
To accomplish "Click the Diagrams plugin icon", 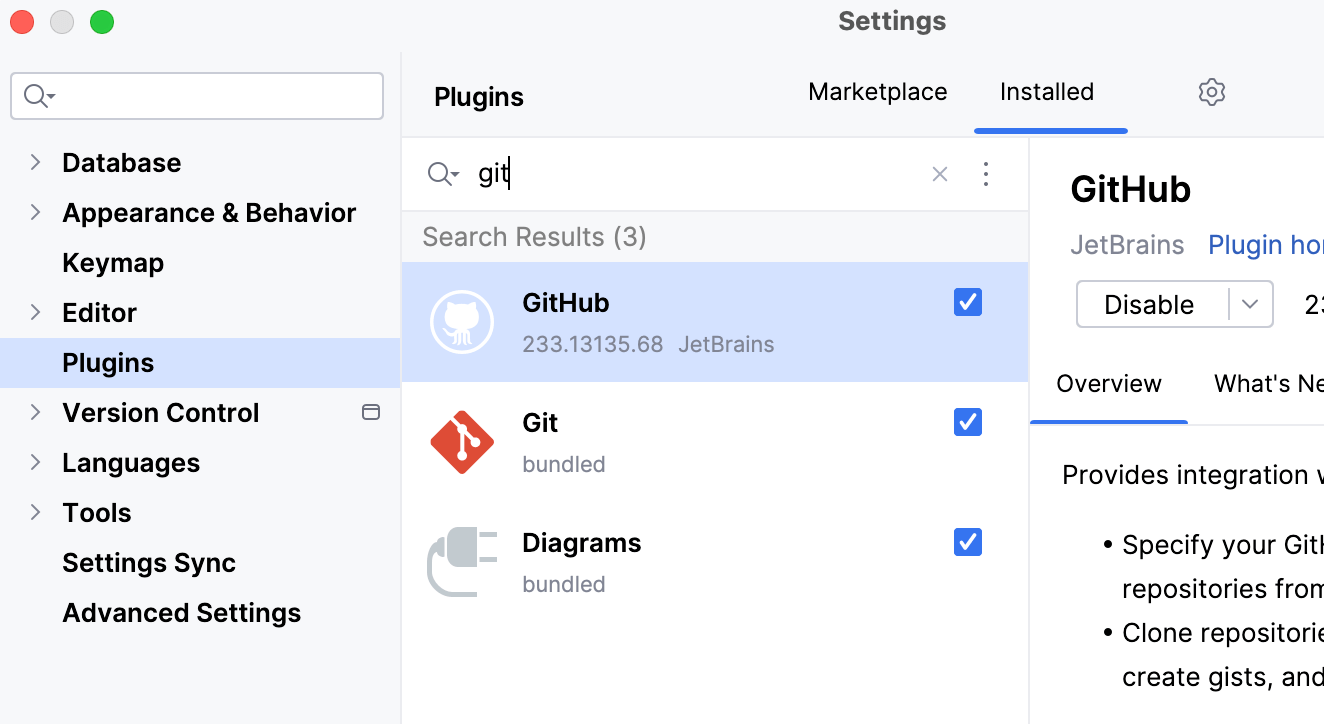I will tap(461, 561).
